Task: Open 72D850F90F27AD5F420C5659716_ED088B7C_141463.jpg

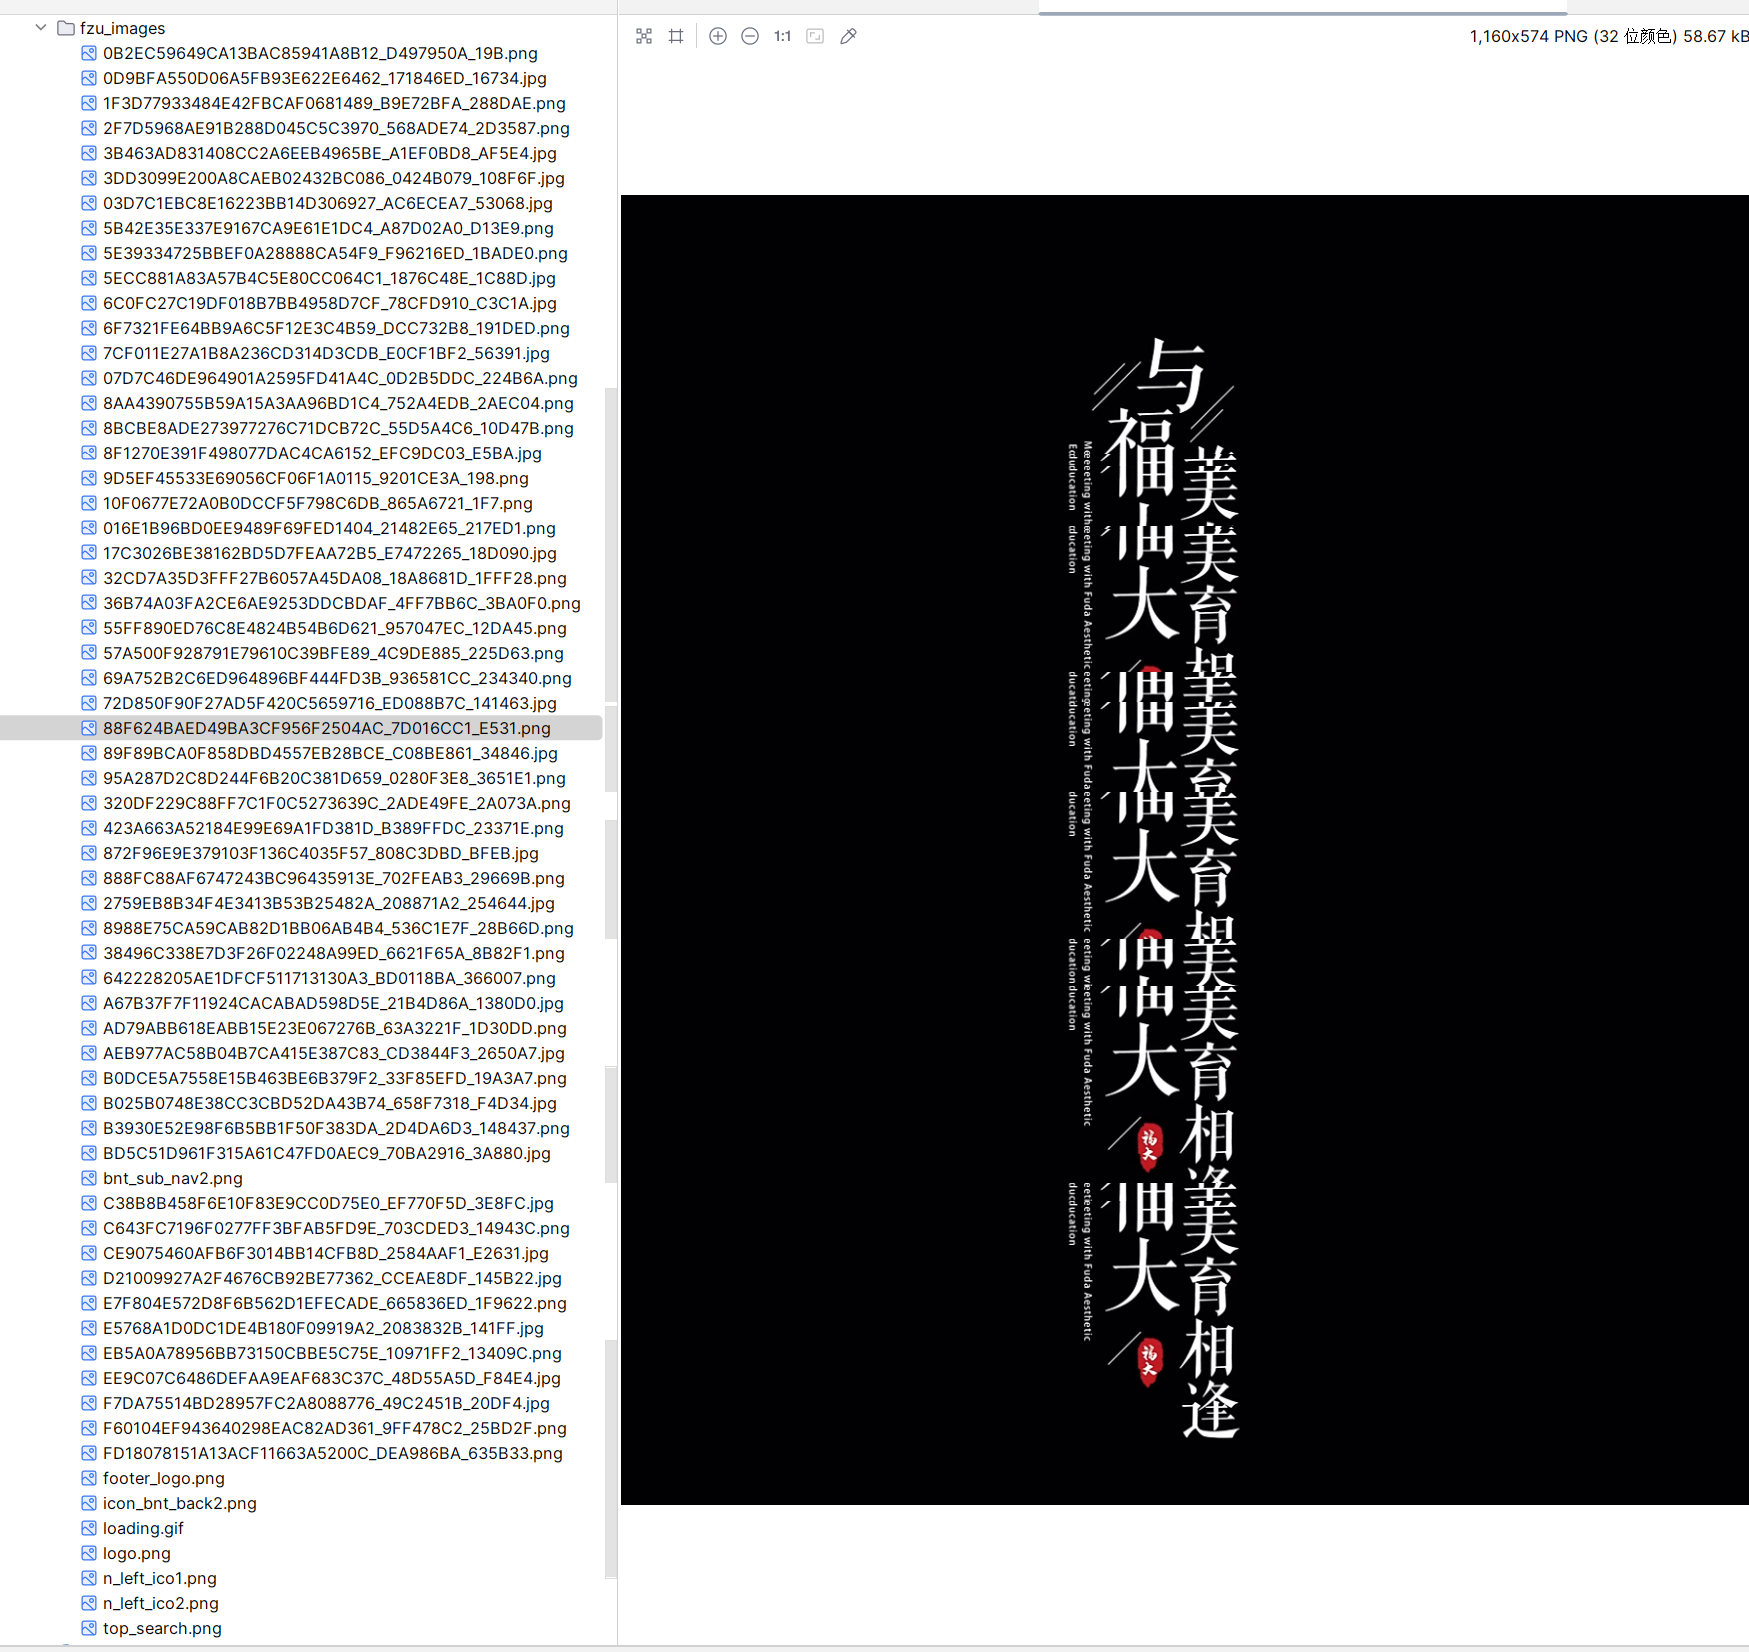Action: click(330, 703)
